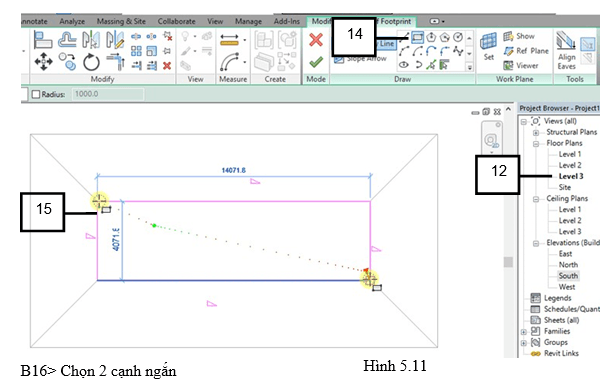Expand Structural Plans node

pyautogui.click(x=536, y=133)
